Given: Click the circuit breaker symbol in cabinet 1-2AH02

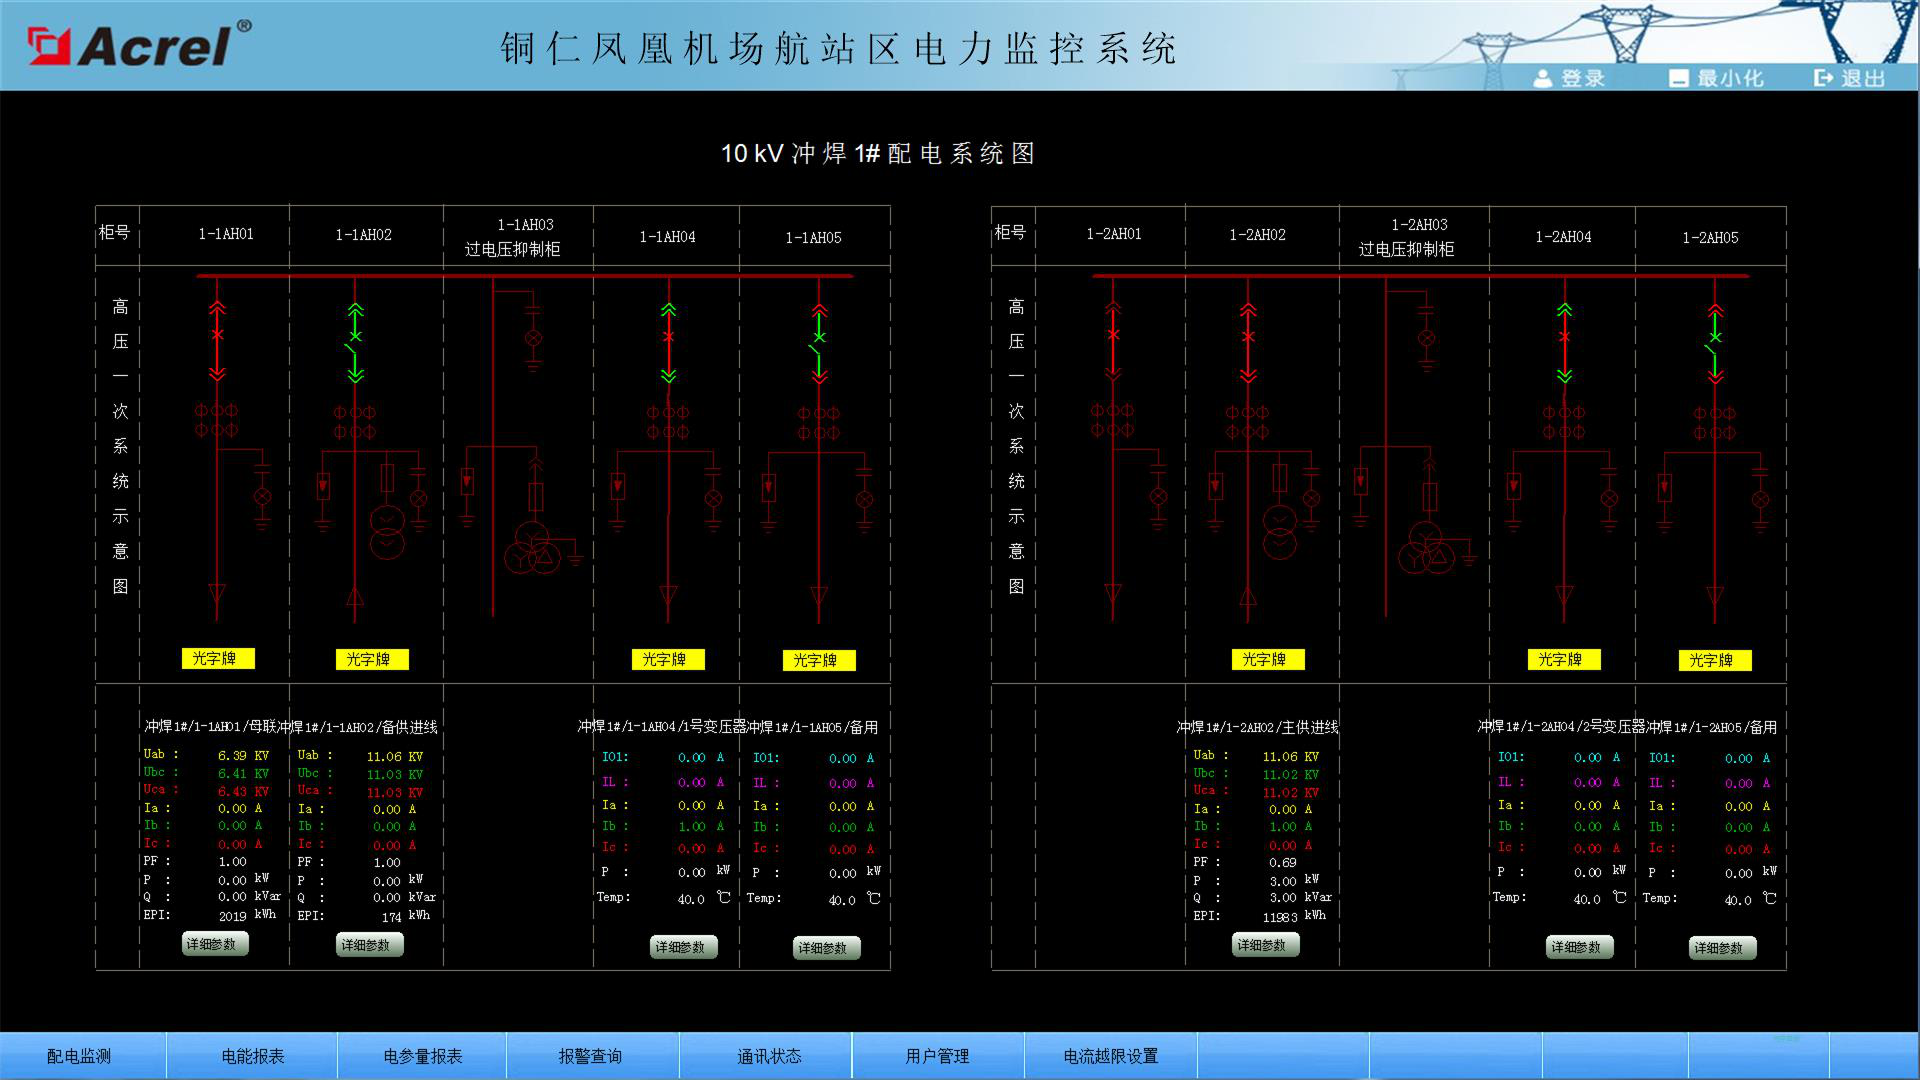Looking at the screenshot, I should [x=1248, y=337].
